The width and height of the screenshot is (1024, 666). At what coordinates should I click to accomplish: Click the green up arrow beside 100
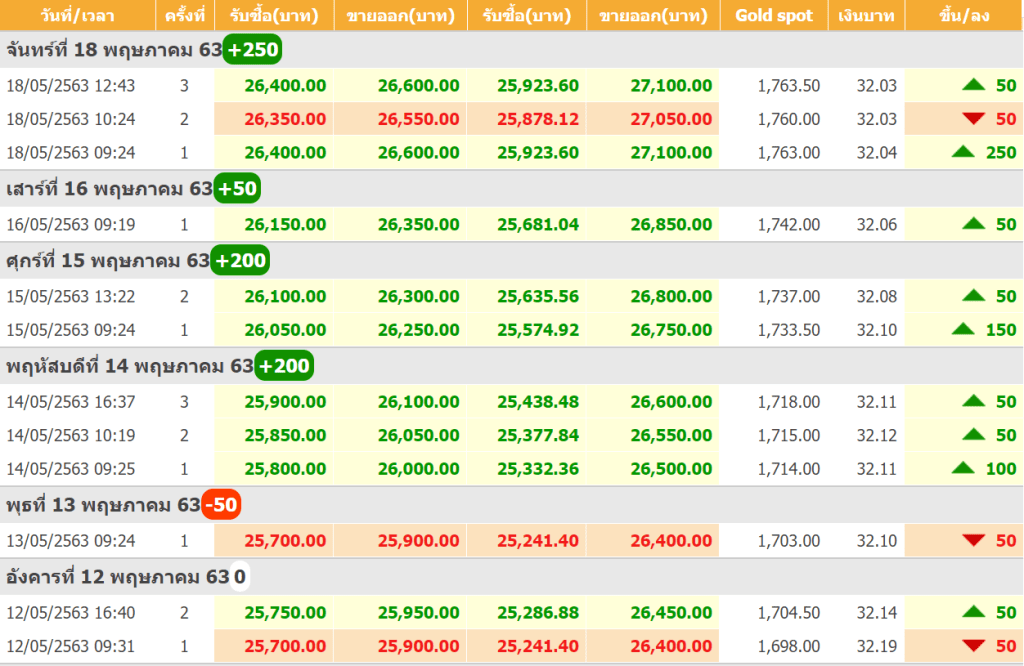963,468
